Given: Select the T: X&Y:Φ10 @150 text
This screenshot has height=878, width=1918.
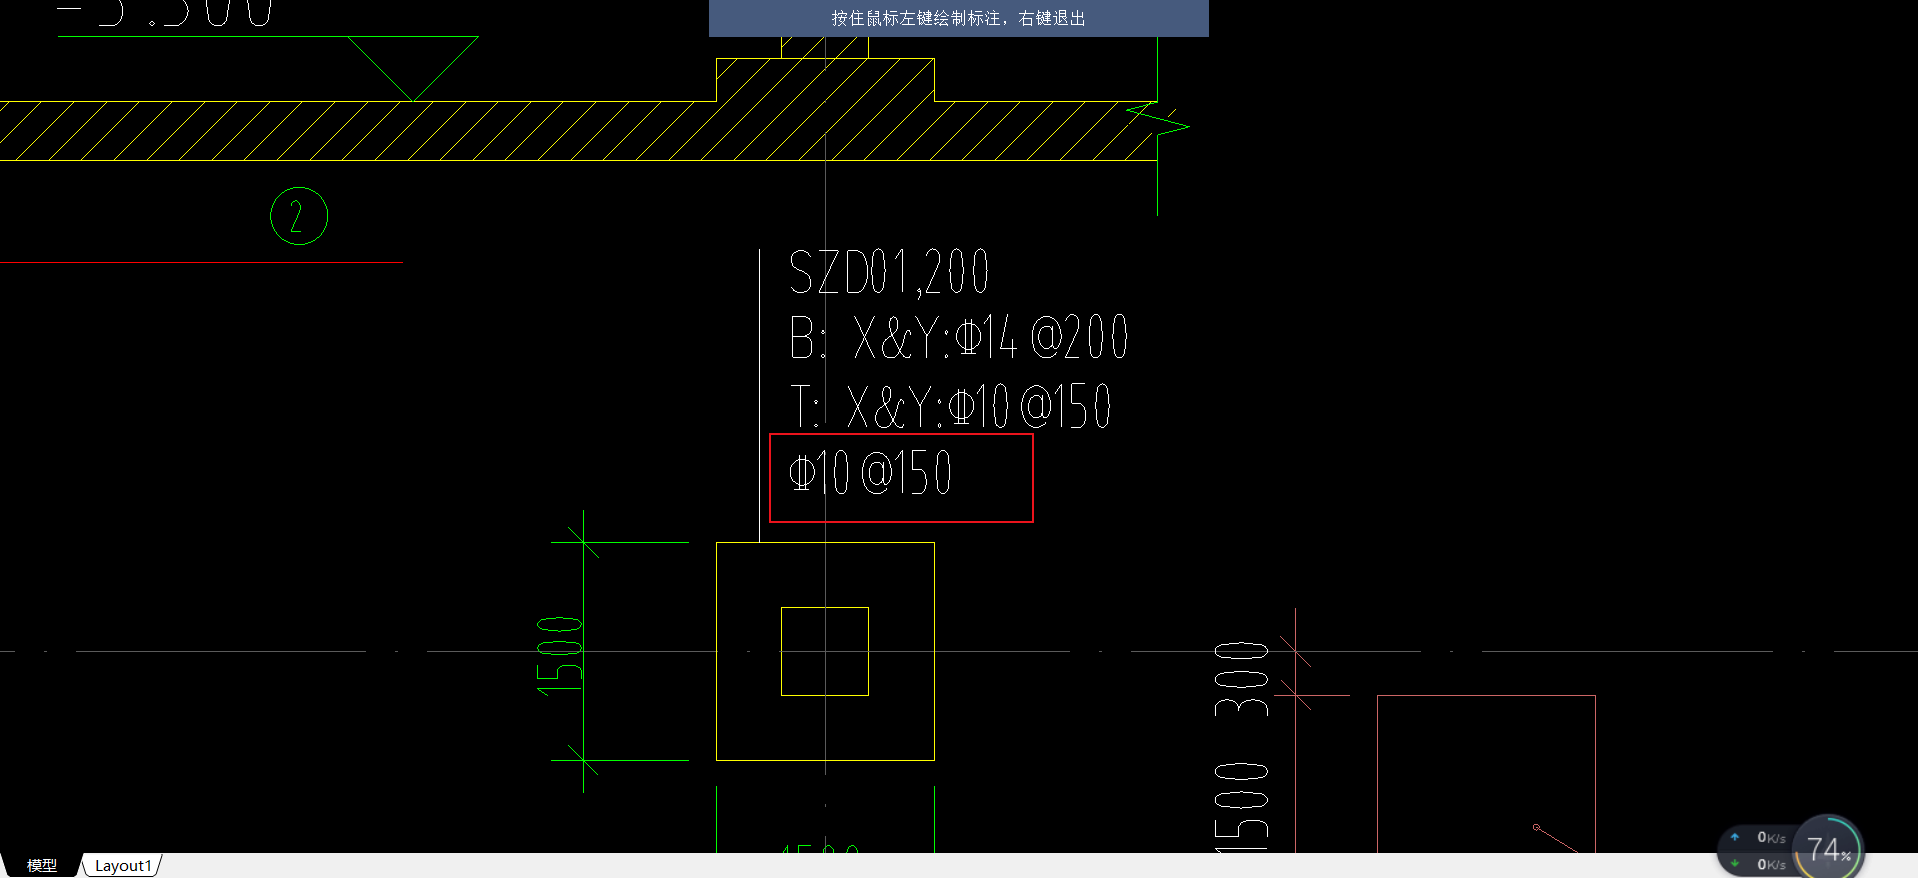Looking at the screenshot, I should coord(950,407).
